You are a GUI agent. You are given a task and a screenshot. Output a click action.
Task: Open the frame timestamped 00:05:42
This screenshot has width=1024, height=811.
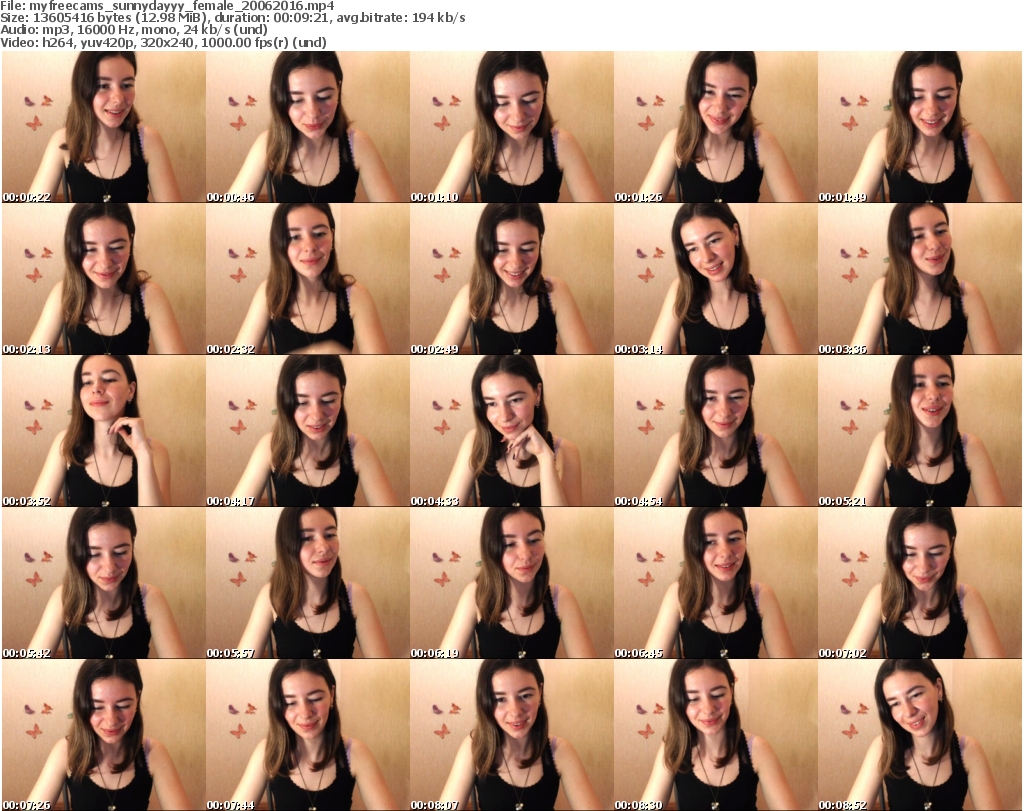[103, 583]
